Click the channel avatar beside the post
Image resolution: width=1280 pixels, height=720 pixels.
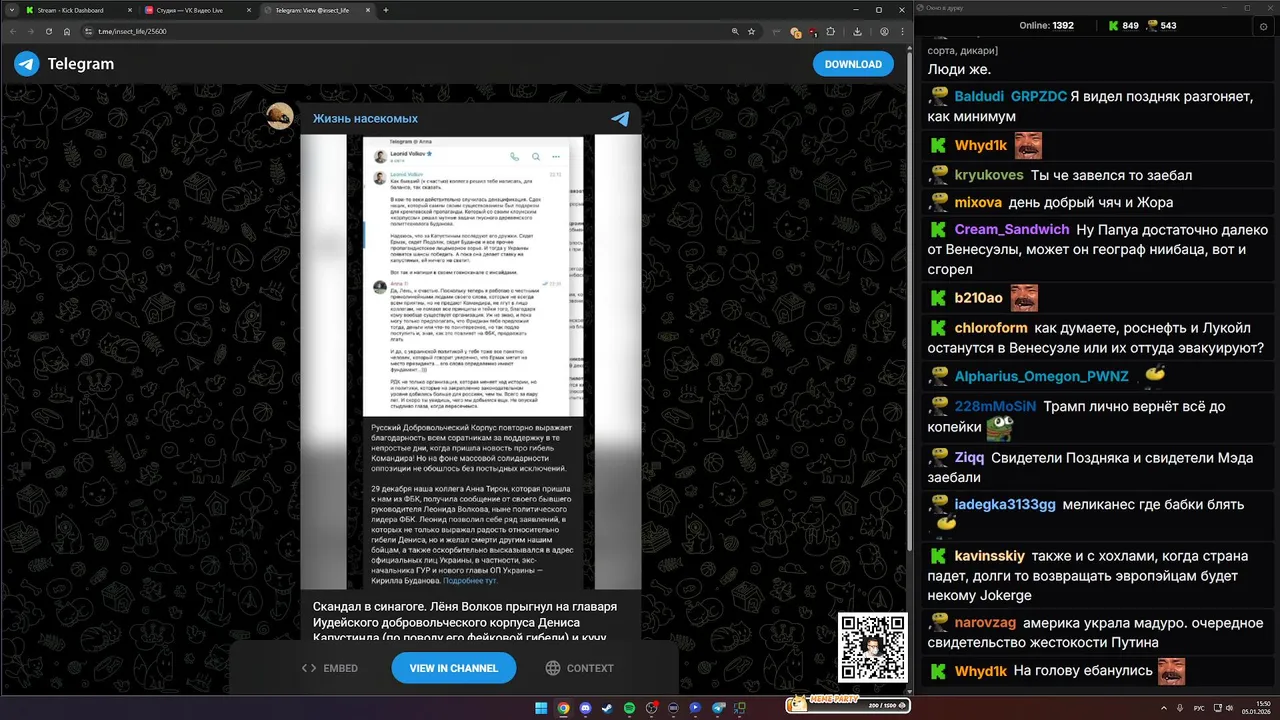coord(280,116)
